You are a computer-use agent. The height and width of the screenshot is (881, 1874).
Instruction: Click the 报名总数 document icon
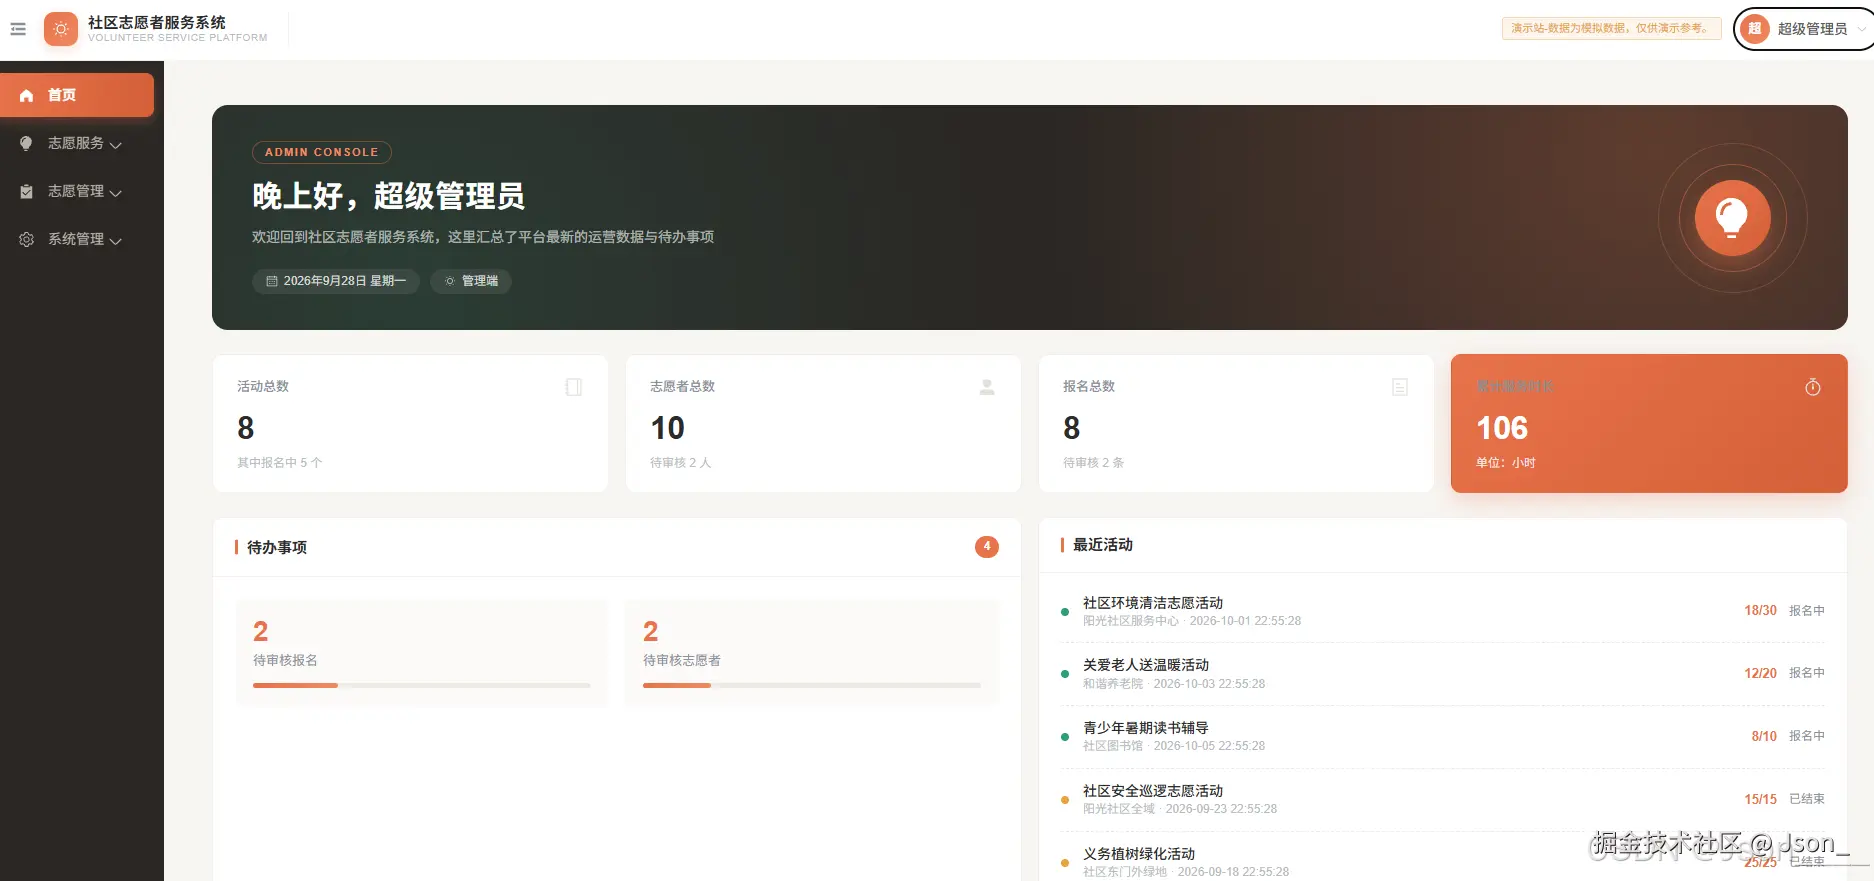pos(1400,387)
